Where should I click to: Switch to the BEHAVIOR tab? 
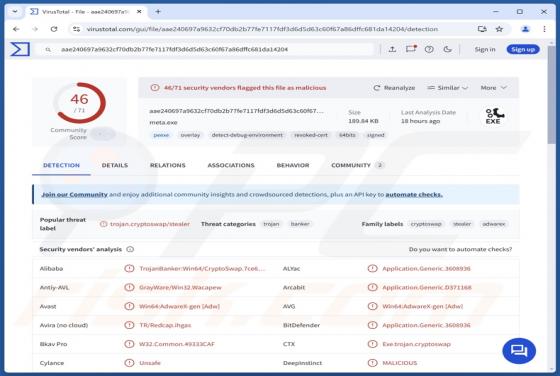coord(293,165)
